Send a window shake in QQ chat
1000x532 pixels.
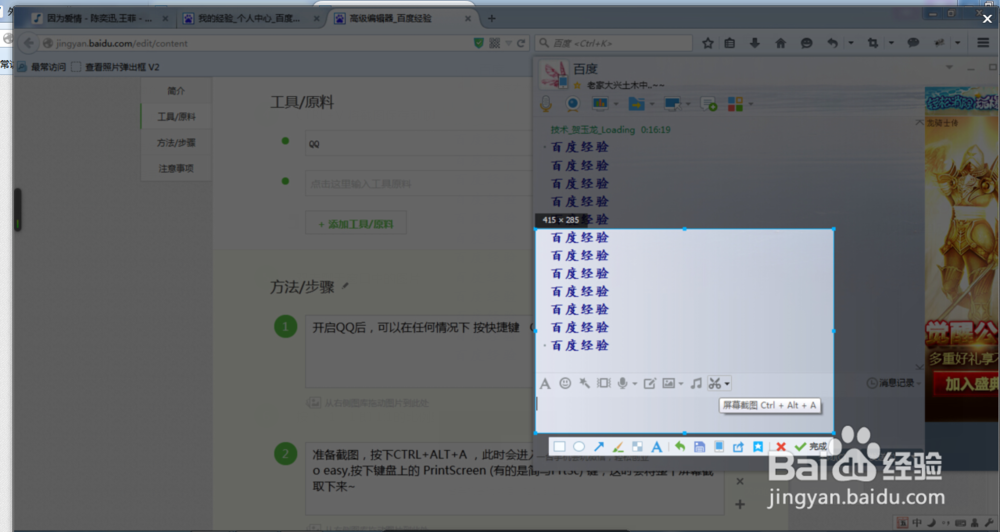click(603, 383)
